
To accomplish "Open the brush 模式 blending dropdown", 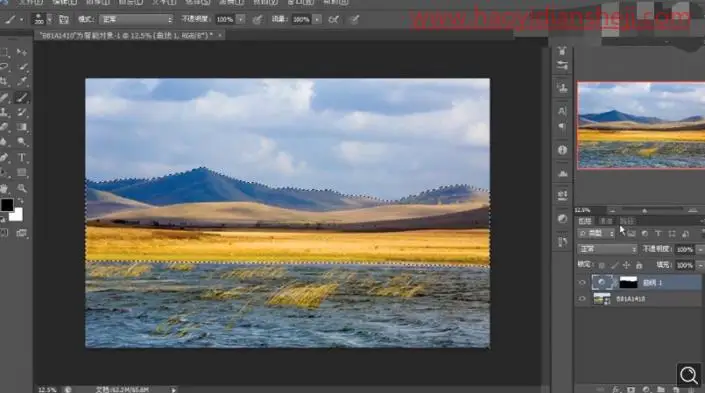I will [x=135, y=19].
